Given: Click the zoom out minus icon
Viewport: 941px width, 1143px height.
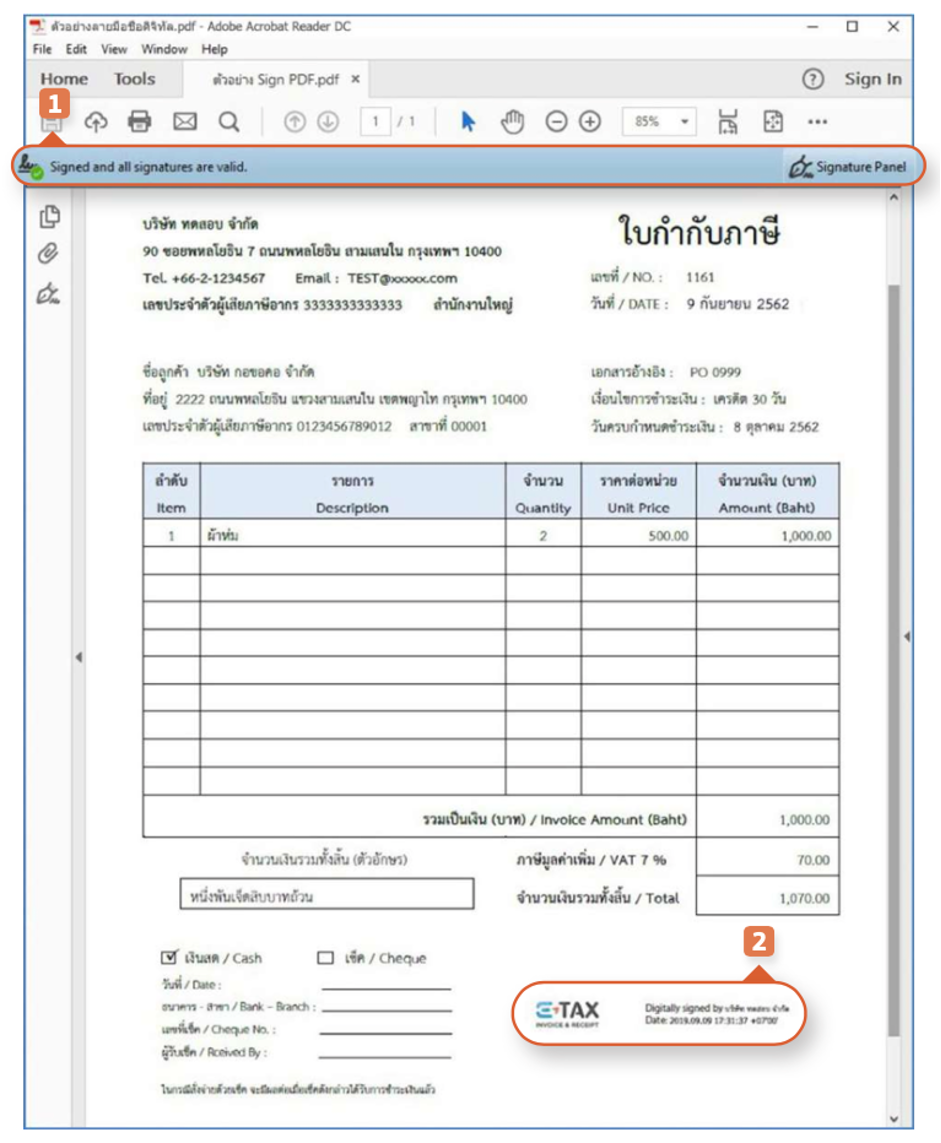Looking at the screenshot, I should pos(556,122).
